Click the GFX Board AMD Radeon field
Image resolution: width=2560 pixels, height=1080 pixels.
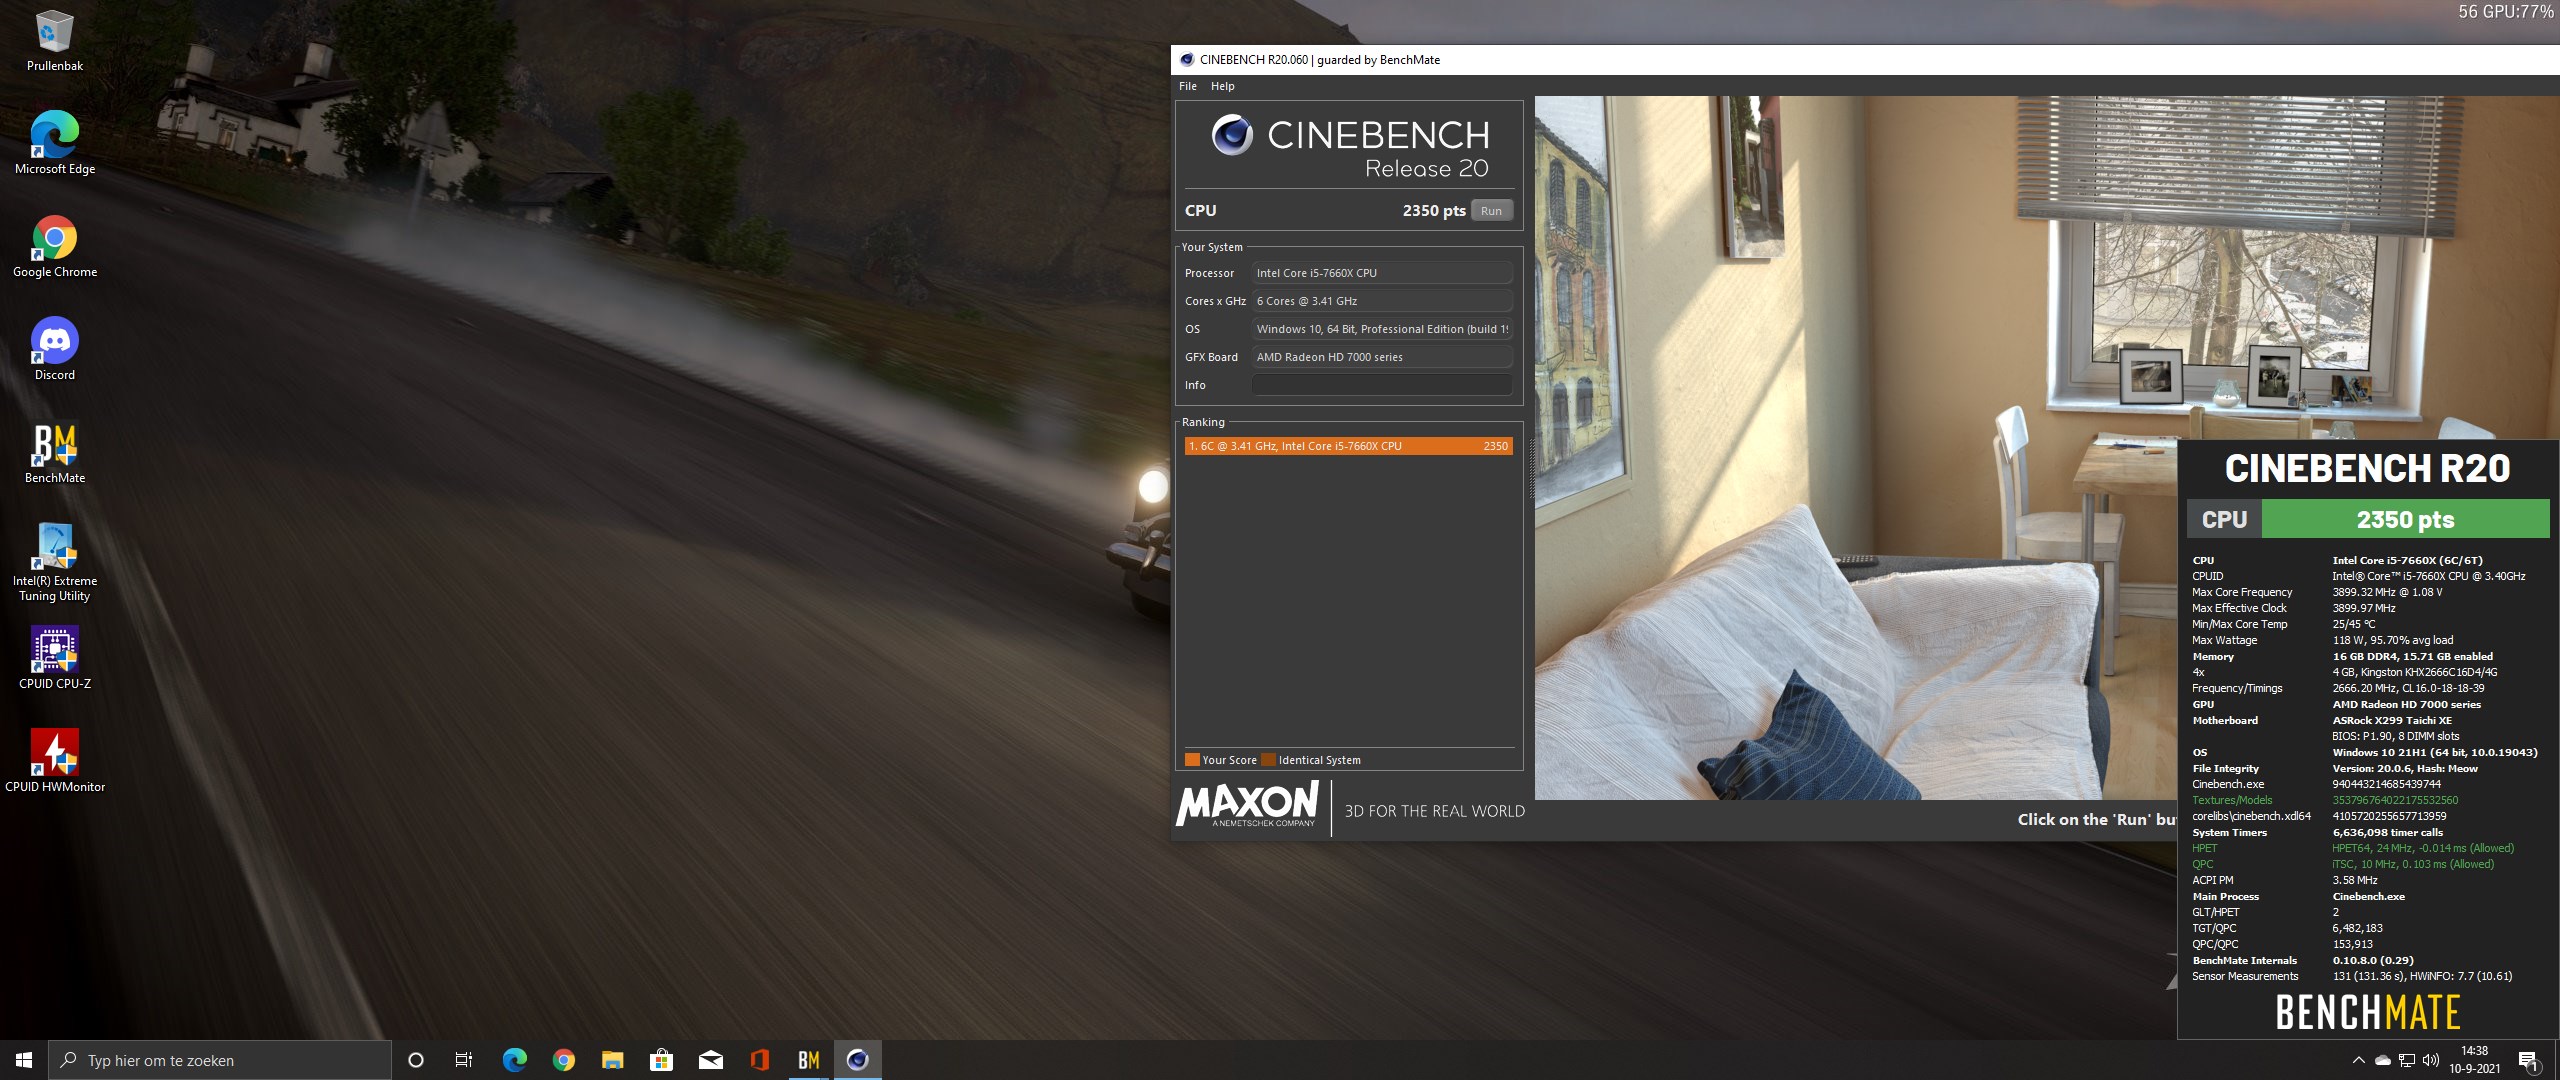1382,357
